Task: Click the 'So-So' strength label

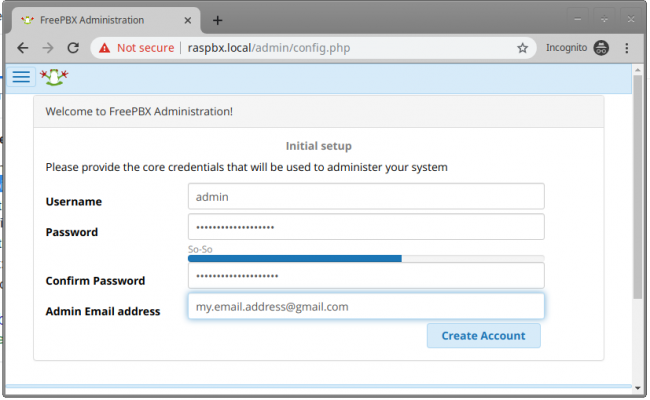Action: point(200,249)
